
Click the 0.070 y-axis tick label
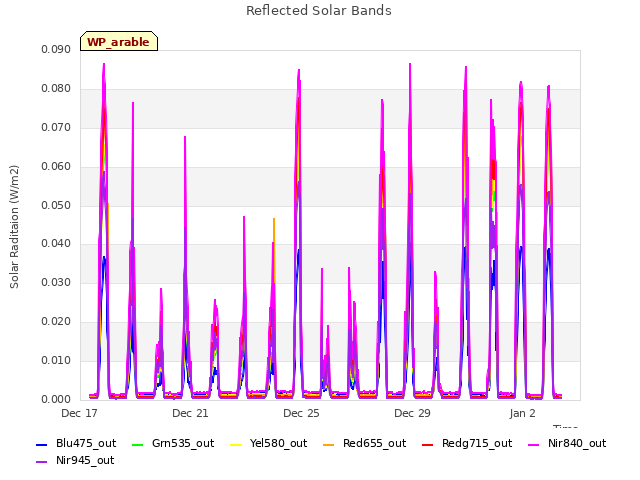click(x=56, y=127)
